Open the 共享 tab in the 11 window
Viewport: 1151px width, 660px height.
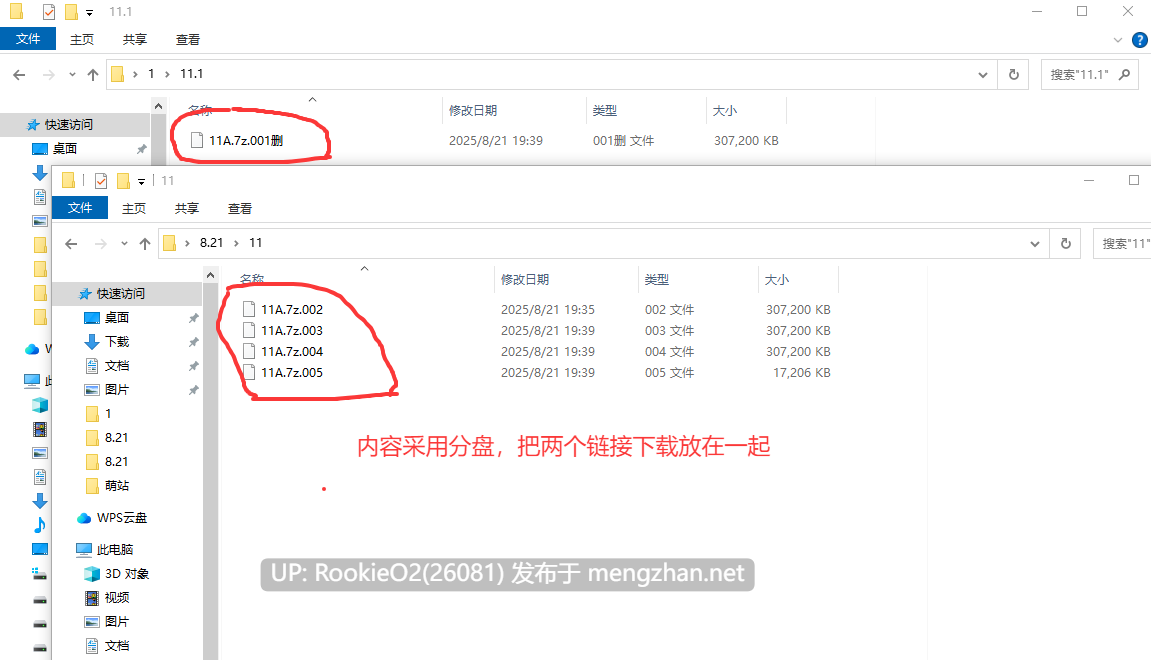tap(186, 208)
